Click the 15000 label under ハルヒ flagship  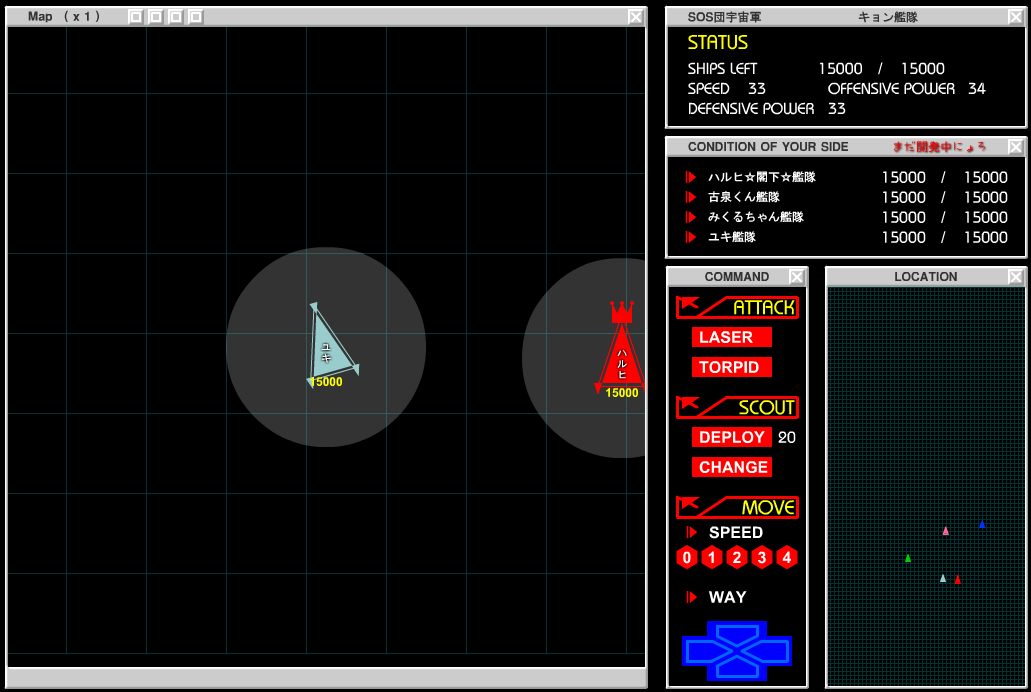click(621, 393)
